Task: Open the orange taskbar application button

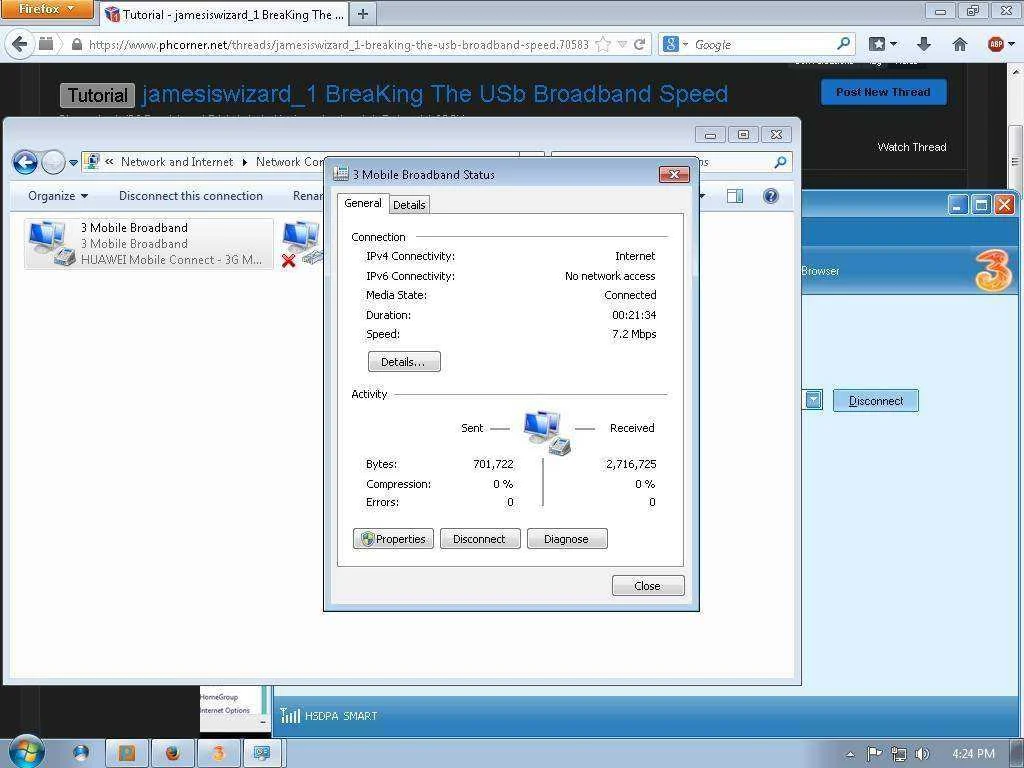Action: click(127, 753)
